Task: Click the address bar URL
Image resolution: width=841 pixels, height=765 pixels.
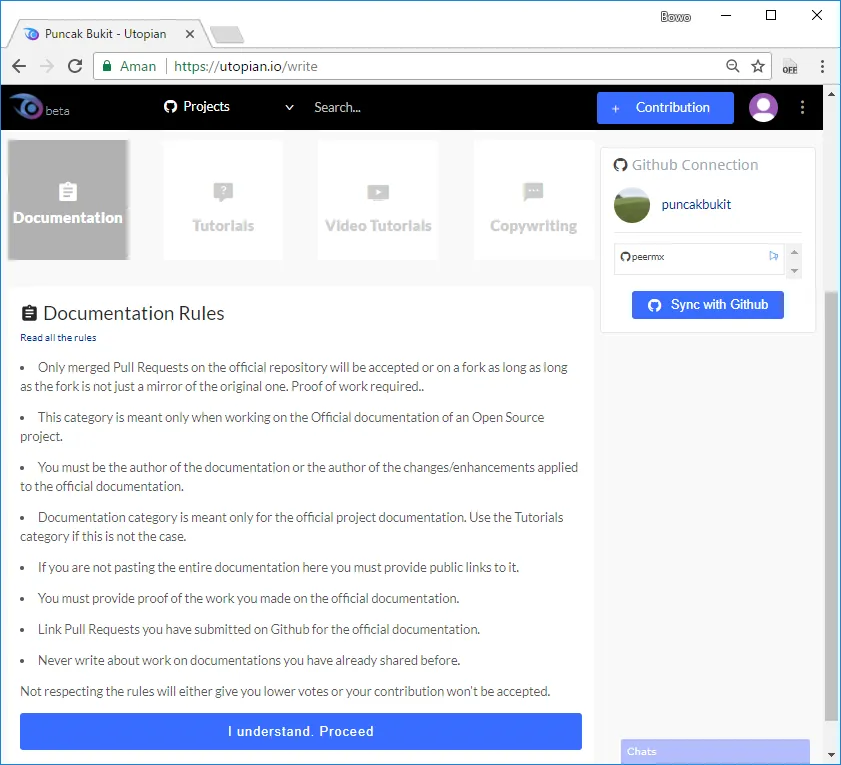Action: click(246, 66)
